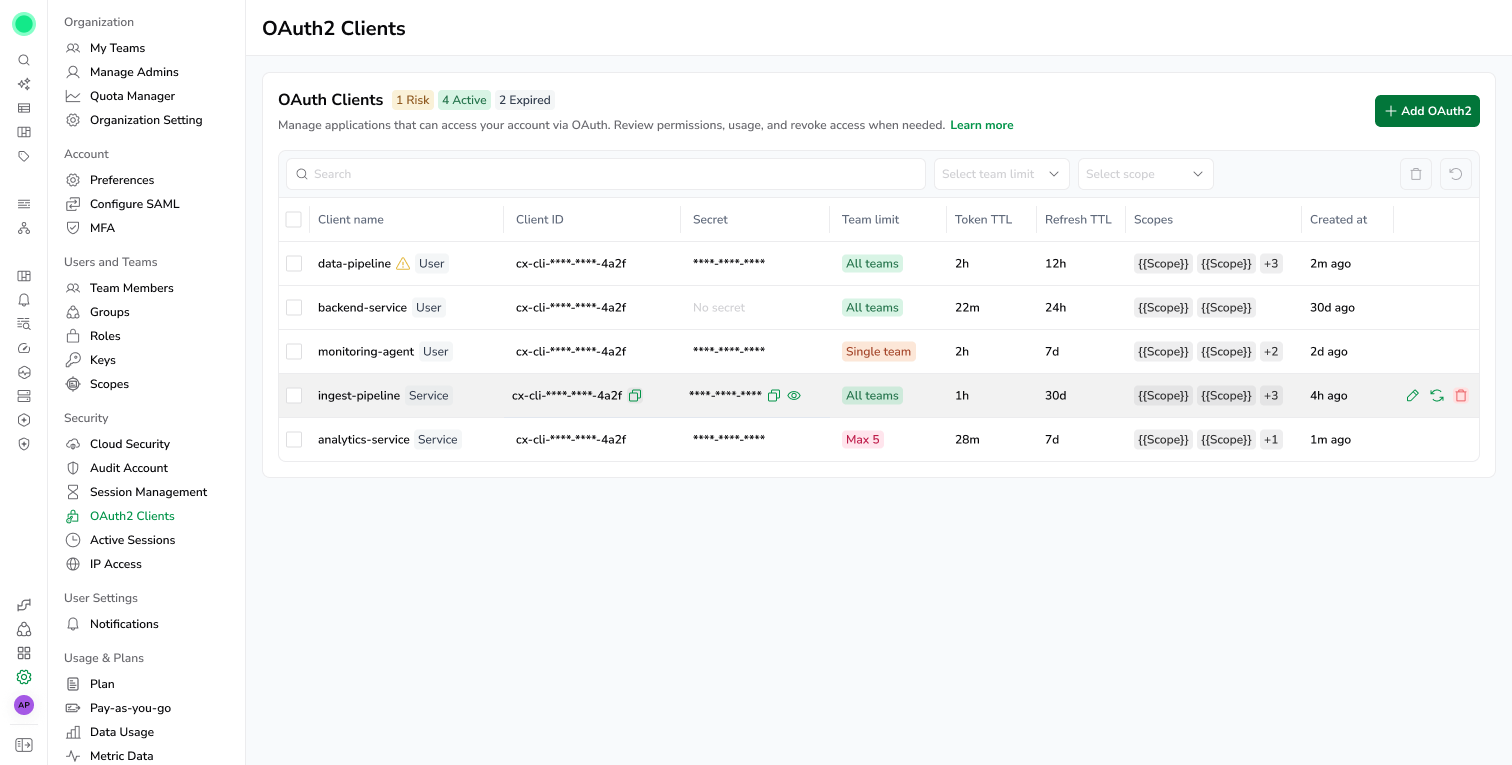Click the tag icon in the left rail
Screen dimensions: 1512x765
[x=24, y=156]
